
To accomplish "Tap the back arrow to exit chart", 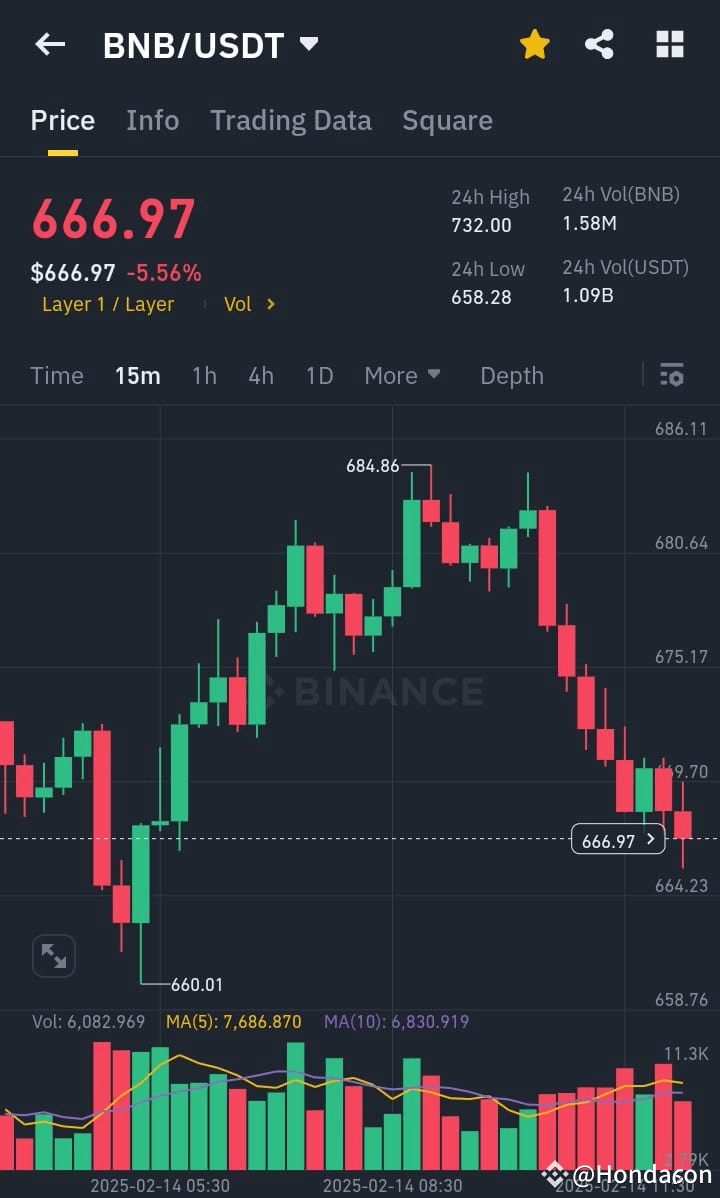I will click(50, 44).
